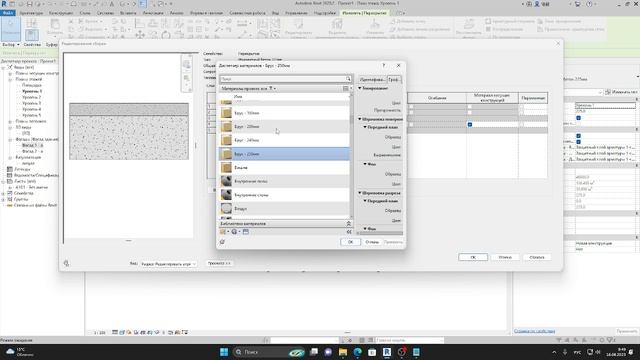Viewport: 640px width, 360px height.
Task: Switch to the Идентификация tab
Action: click(372, 80)
